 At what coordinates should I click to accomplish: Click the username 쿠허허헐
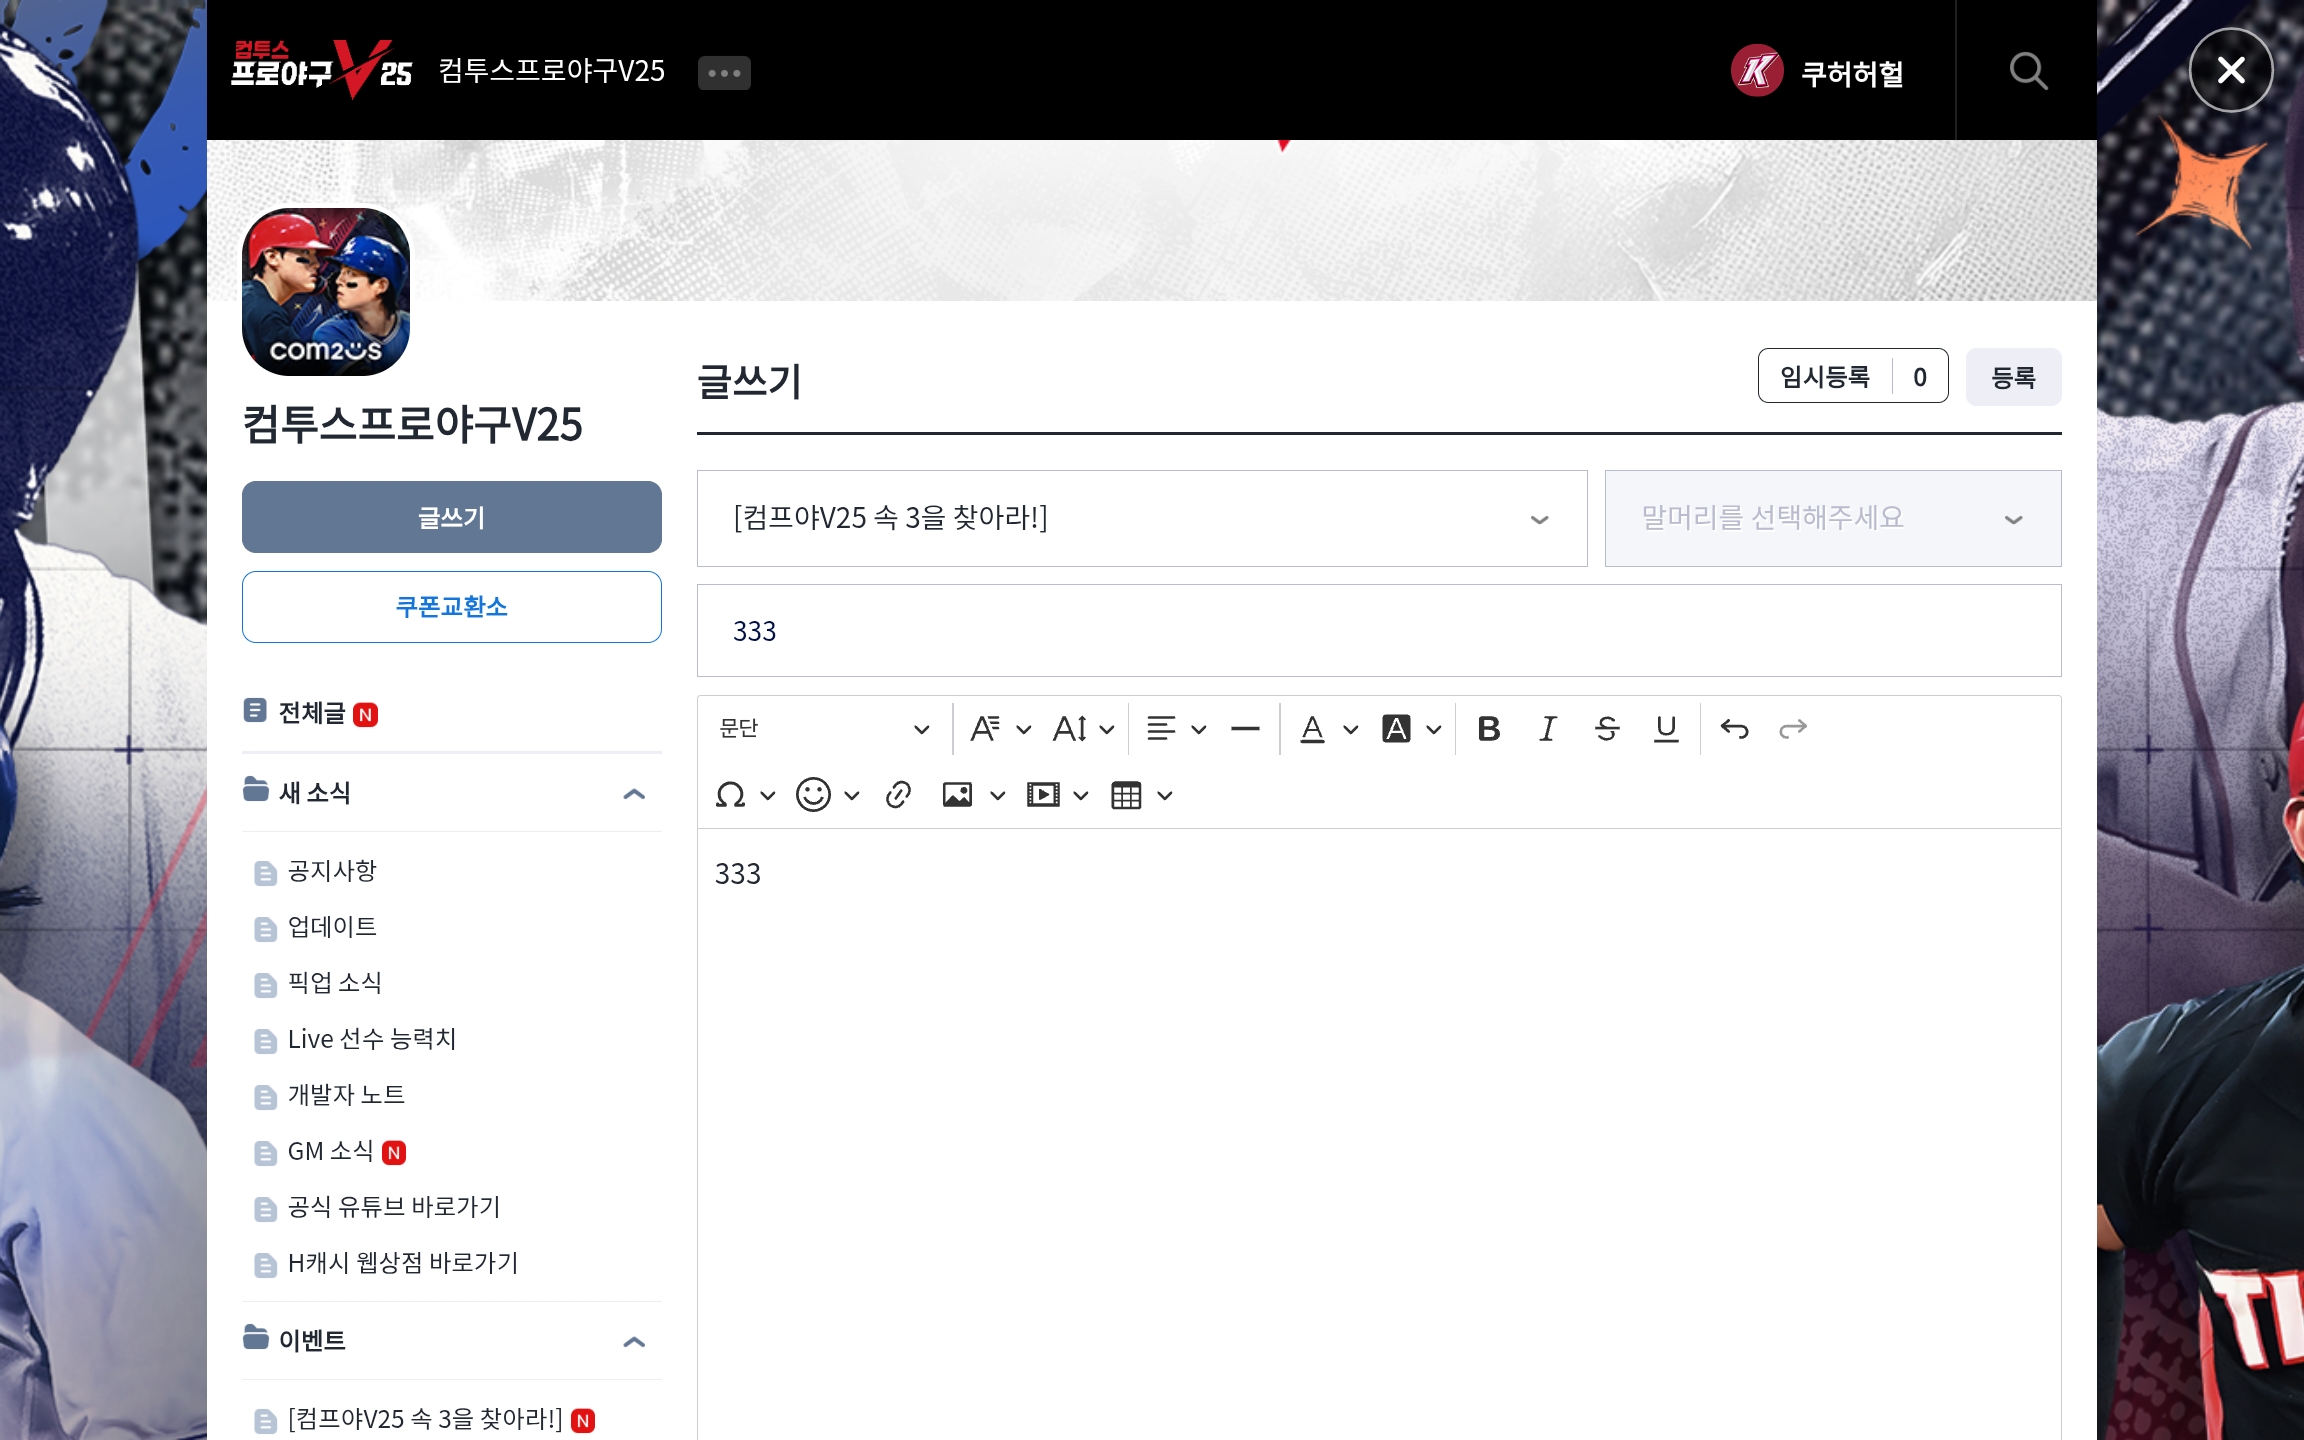1852,73
